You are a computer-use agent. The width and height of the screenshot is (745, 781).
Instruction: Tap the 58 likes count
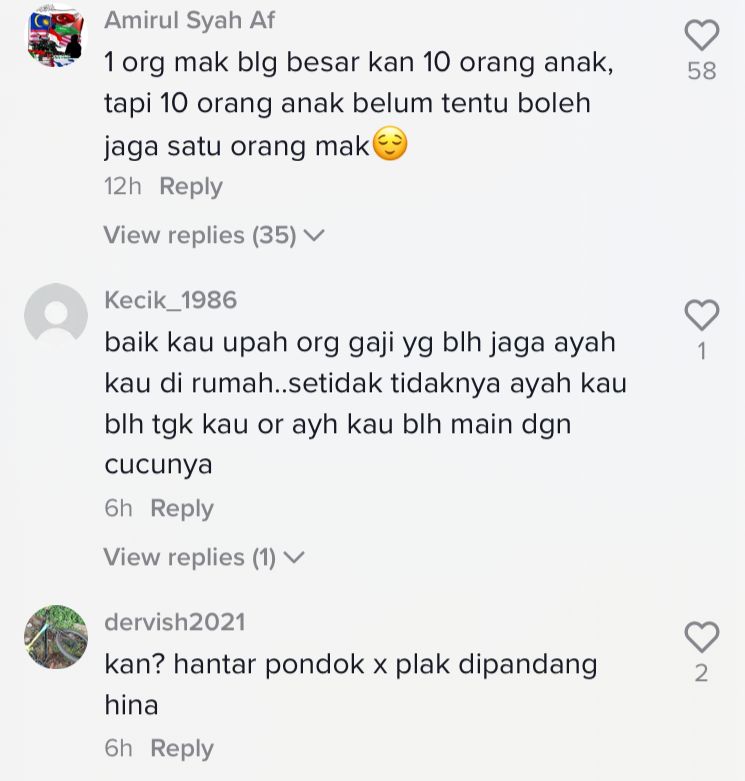702,71
